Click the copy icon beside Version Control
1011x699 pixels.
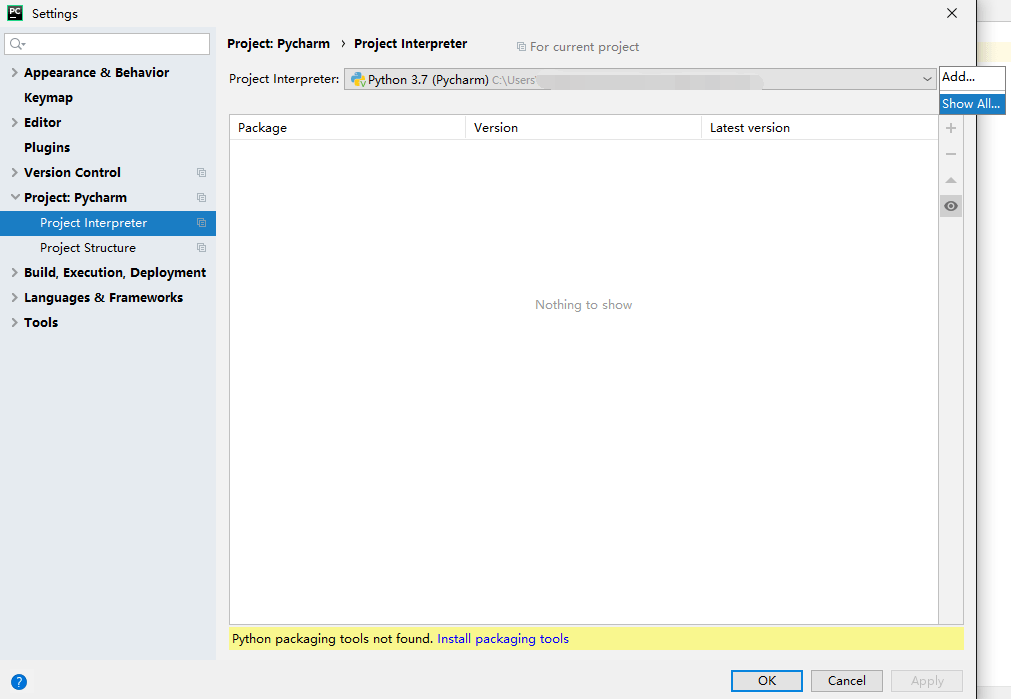[x=201, y=173]
